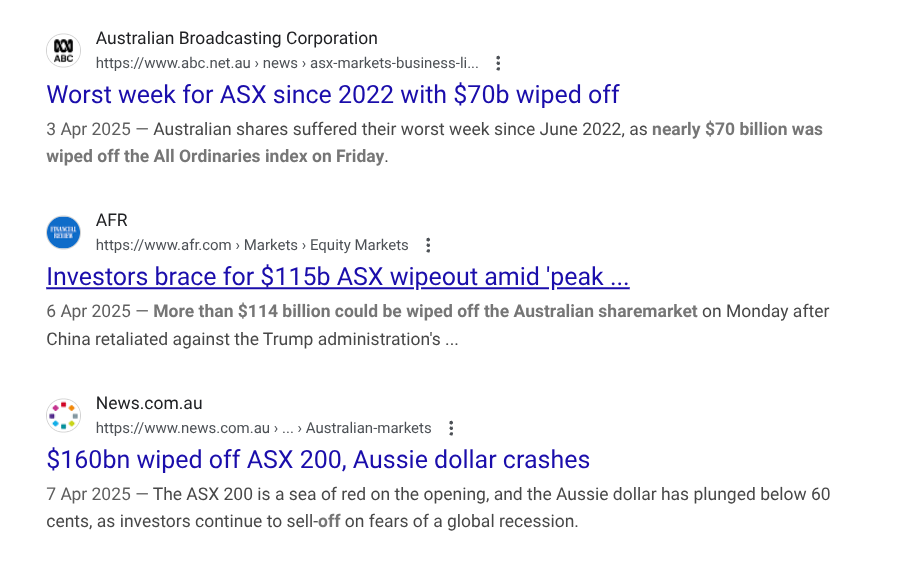Screen dimensions: 903x561
Task: Click the snippet about $70 billion wiped off
Action: (x=434, y=143)
